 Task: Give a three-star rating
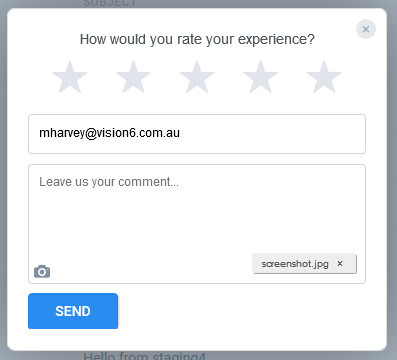click(197, 77)
